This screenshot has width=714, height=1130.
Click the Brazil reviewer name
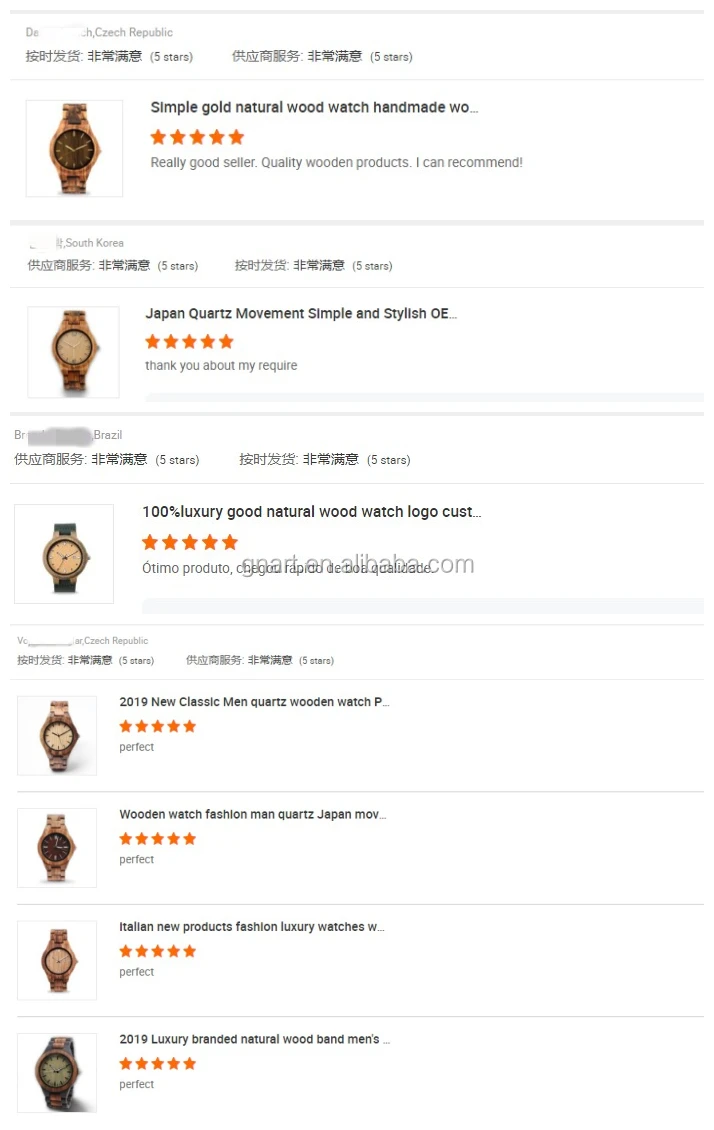point(68,435)
